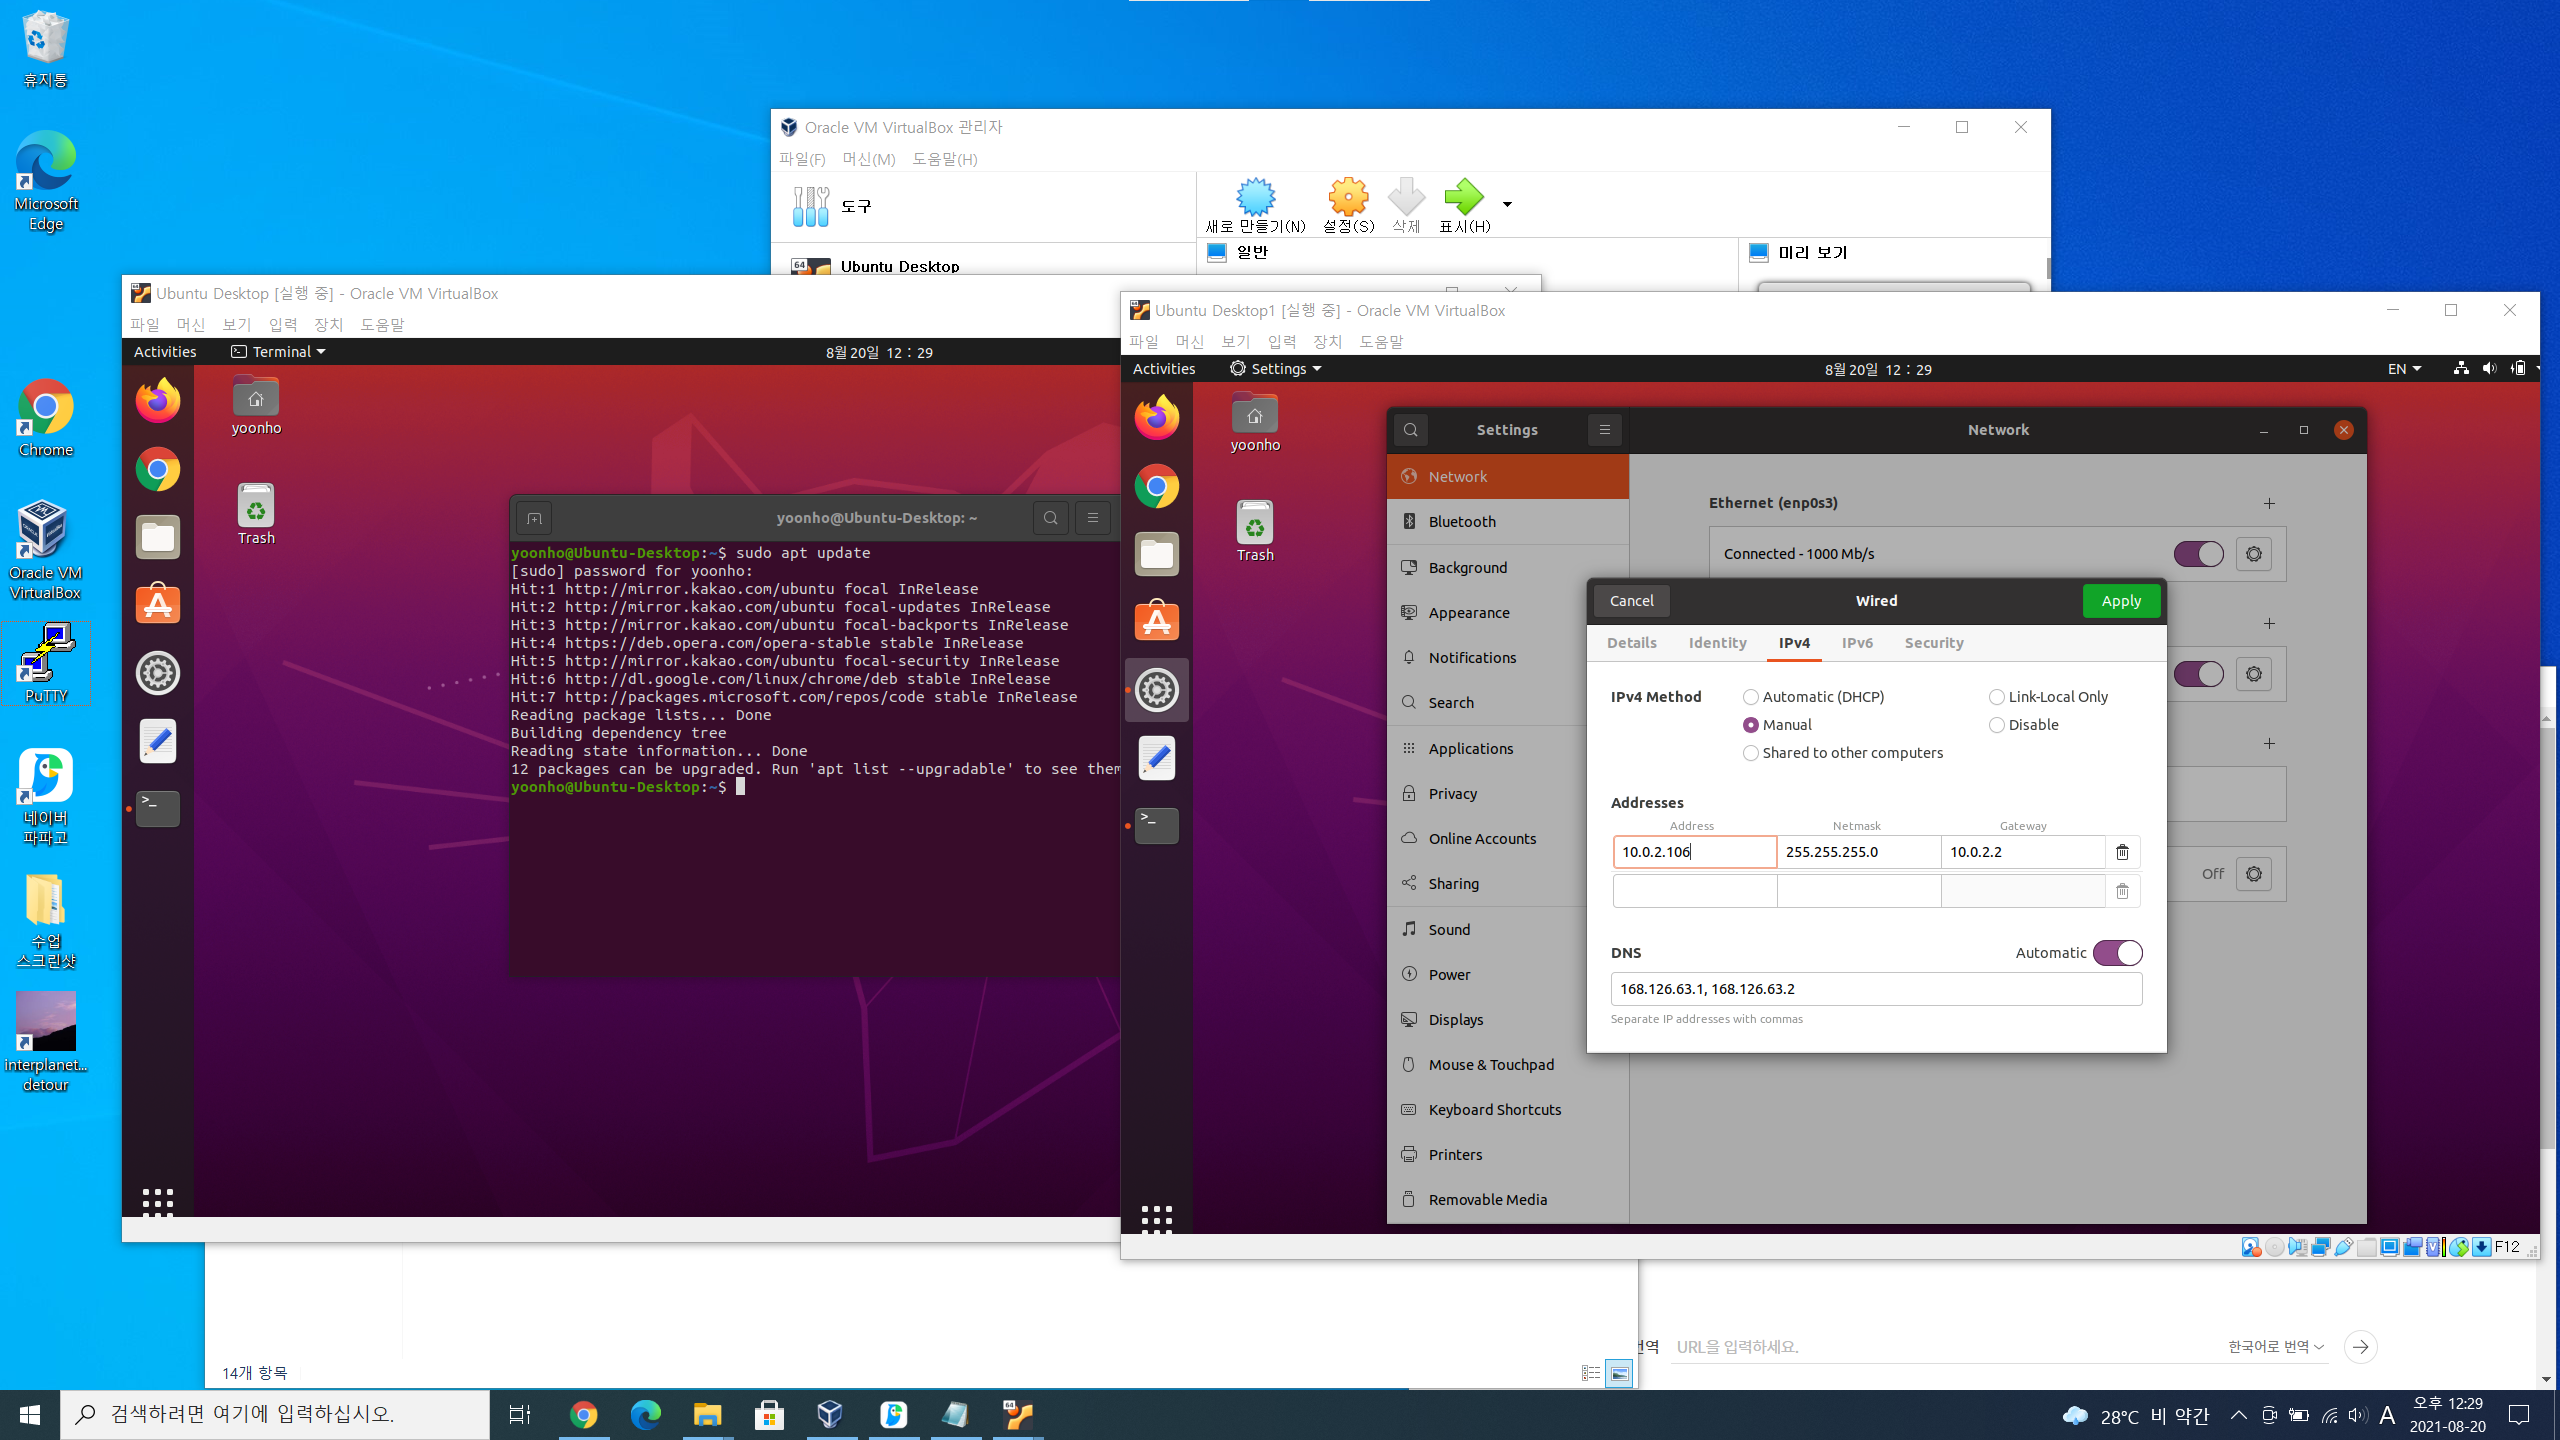Screen dimensions: 2560x1440
Task: Select Automatic (DHCP) IPv4 method
Action: tap(1751, 697)
